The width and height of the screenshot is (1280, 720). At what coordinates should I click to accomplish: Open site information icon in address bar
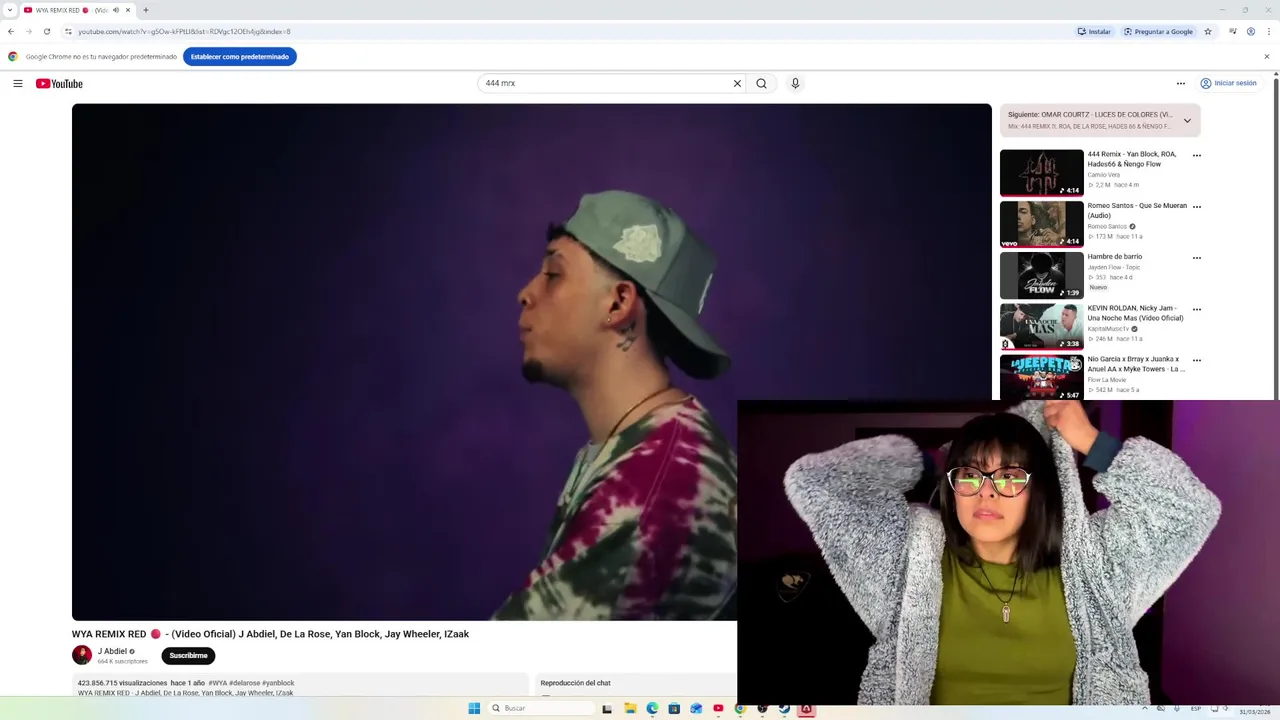point(68,31)
